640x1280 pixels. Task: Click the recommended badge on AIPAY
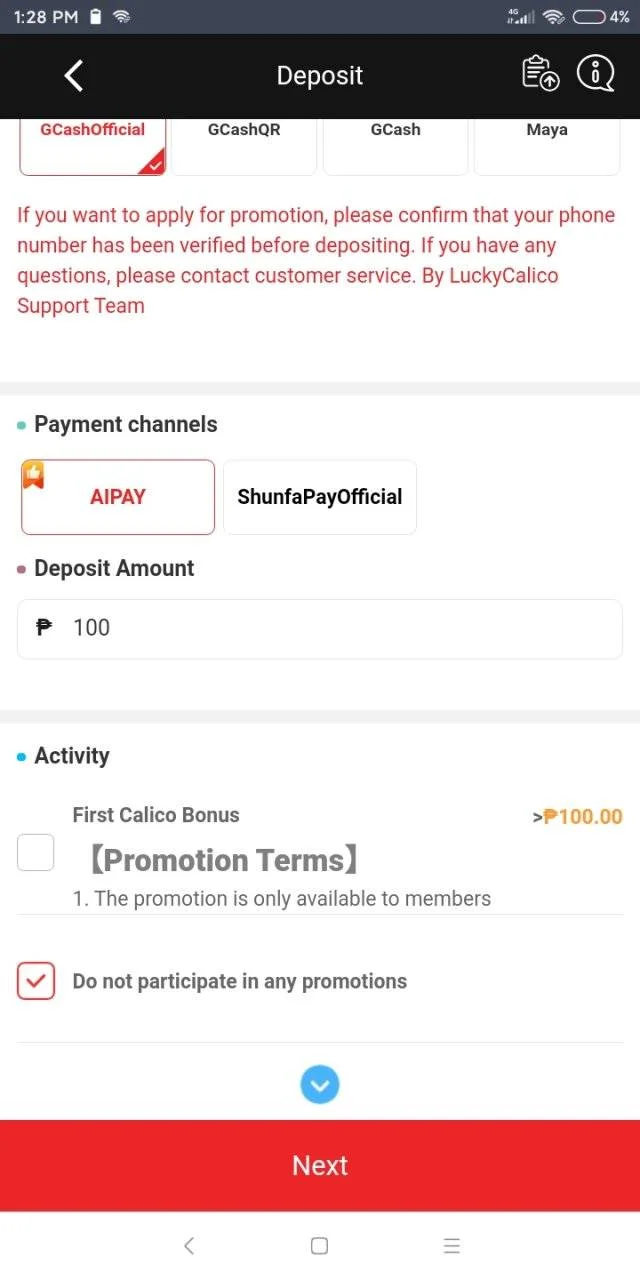33,476
